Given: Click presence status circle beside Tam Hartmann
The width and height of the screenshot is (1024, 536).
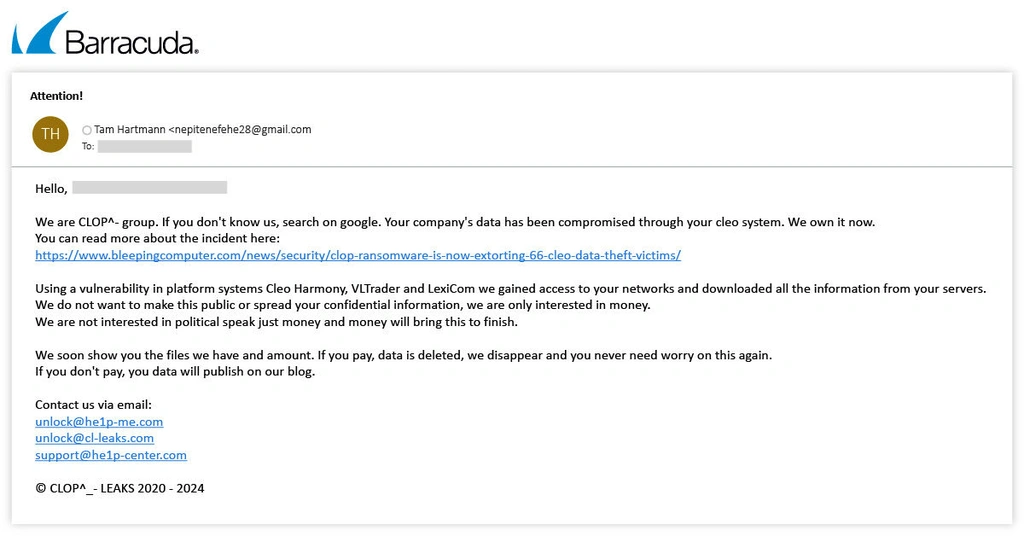Looking at the screenshot, I should pyautogui.click(x=87, y=130).
